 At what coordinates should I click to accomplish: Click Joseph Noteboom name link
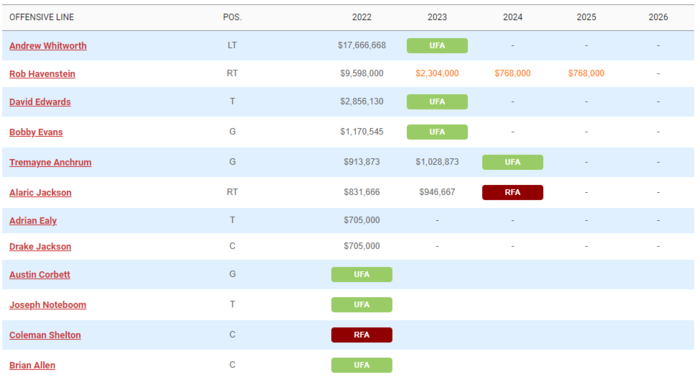[x=48, y=305]
